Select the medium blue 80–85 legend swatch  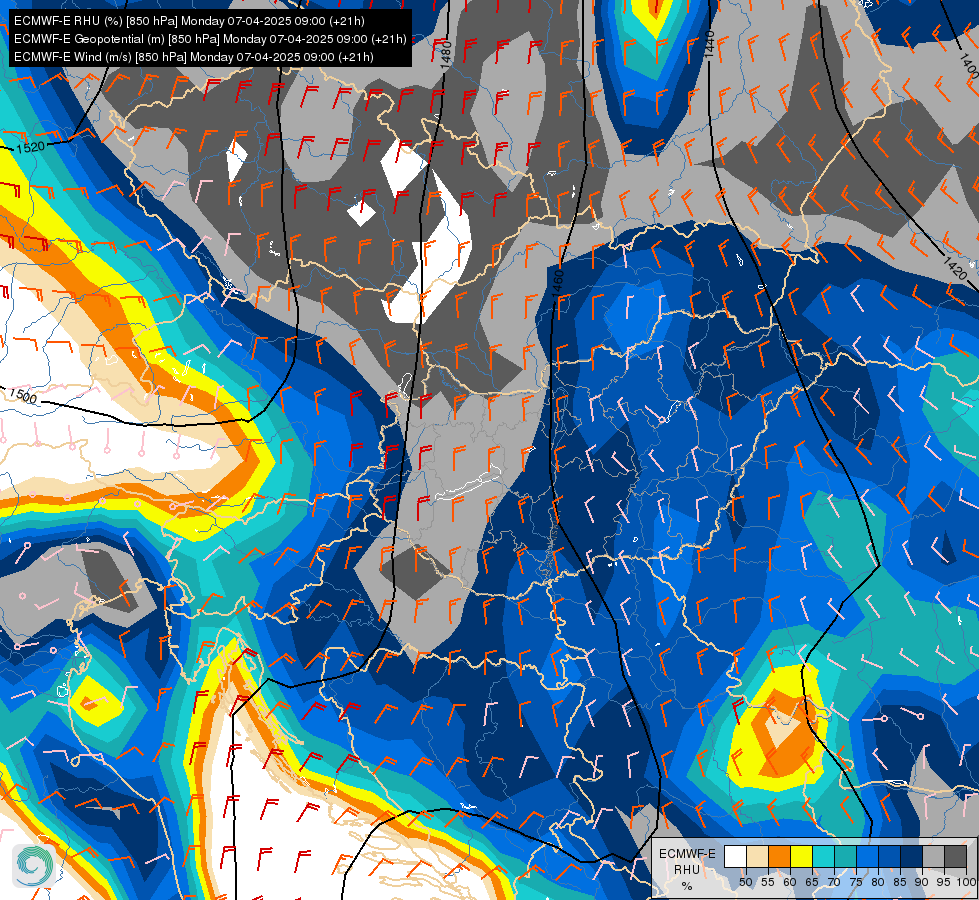890,856
